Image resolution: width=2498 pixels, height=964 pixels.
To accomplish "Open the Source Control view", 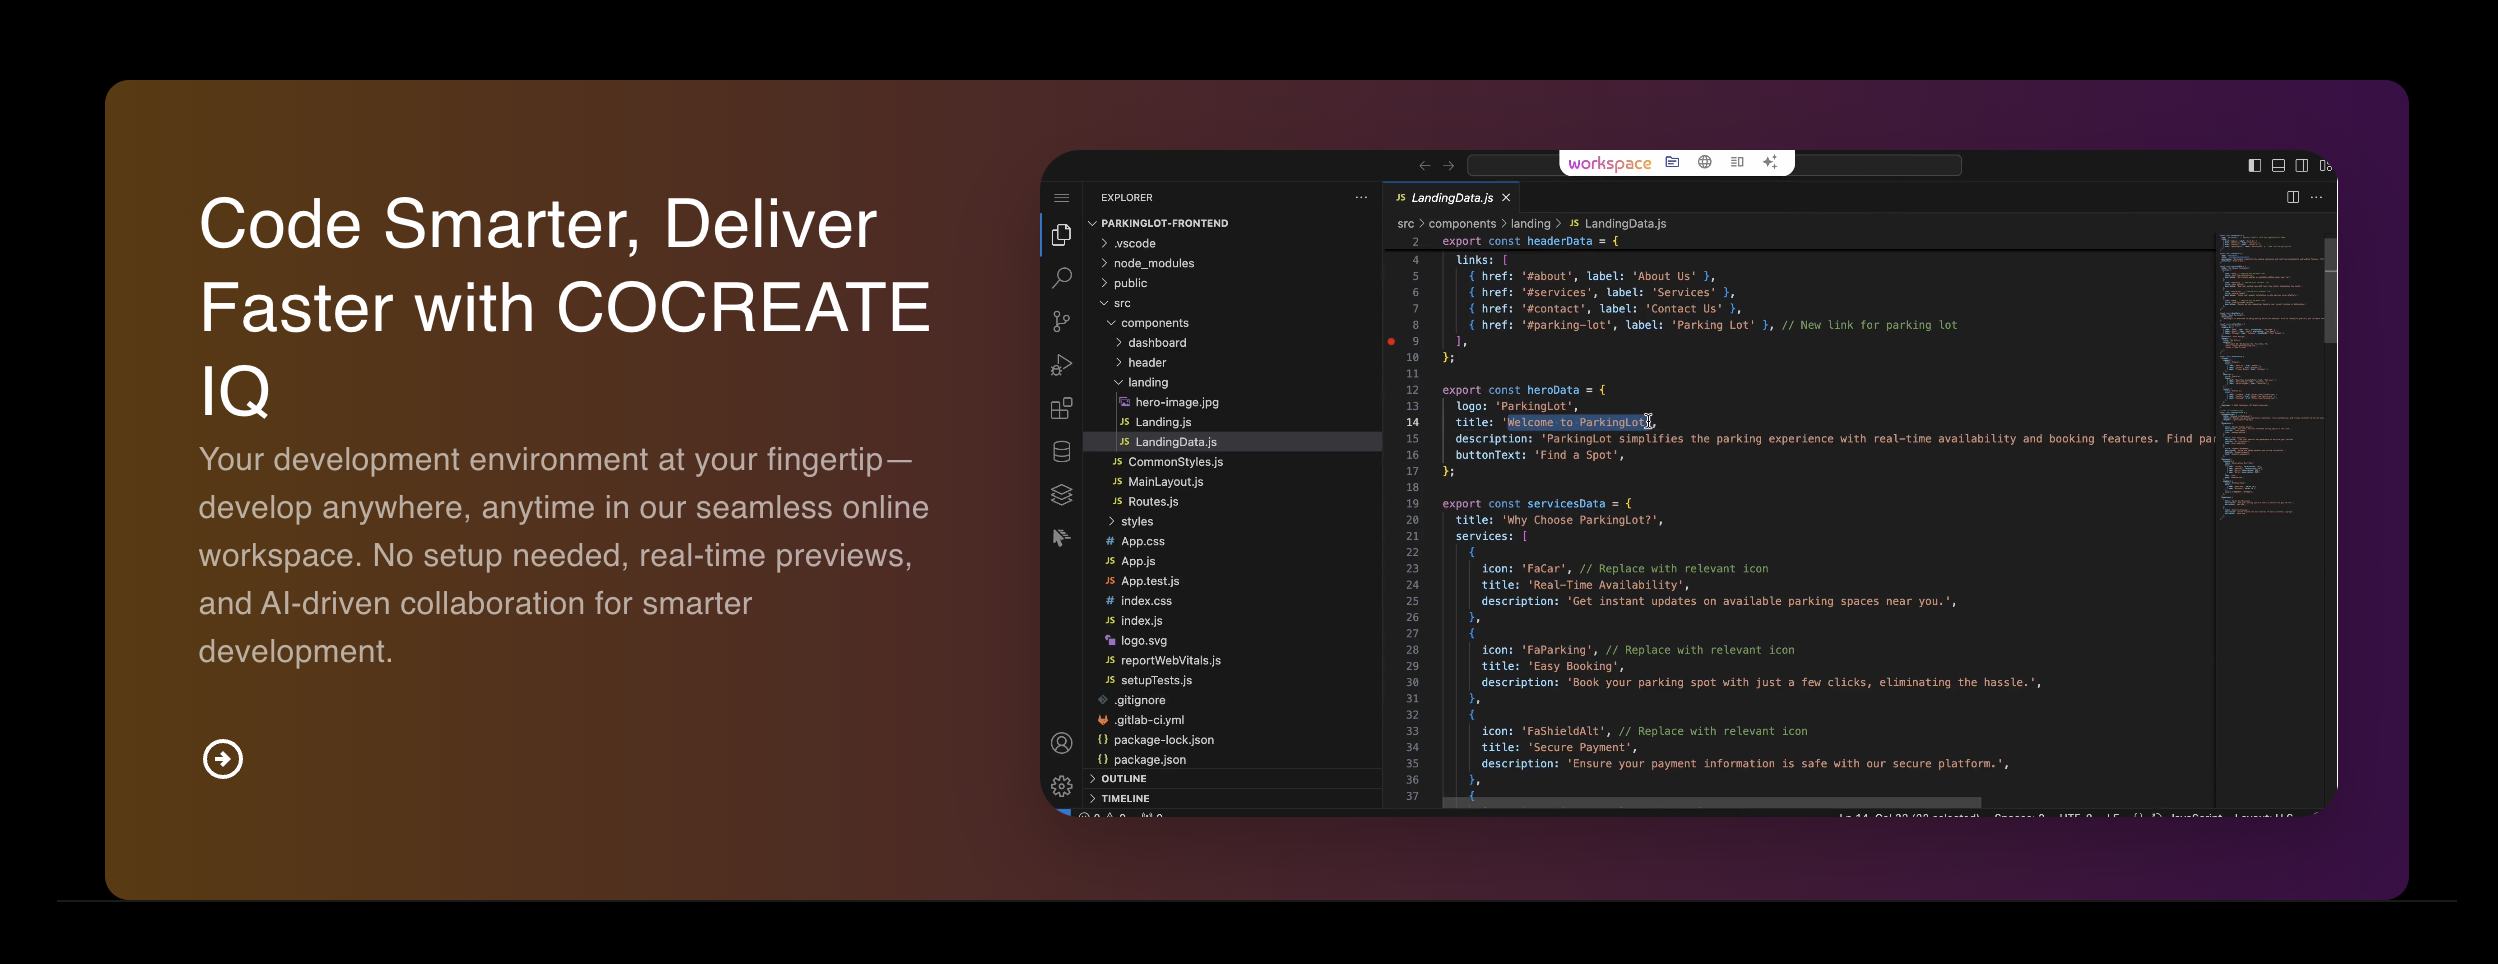I will coord(1062,321).
